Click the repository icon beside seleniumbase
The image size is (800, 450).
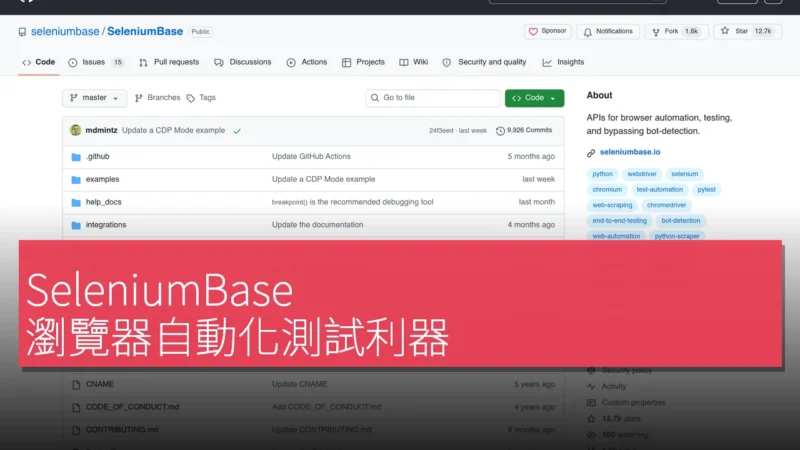[x=22, y=32]
